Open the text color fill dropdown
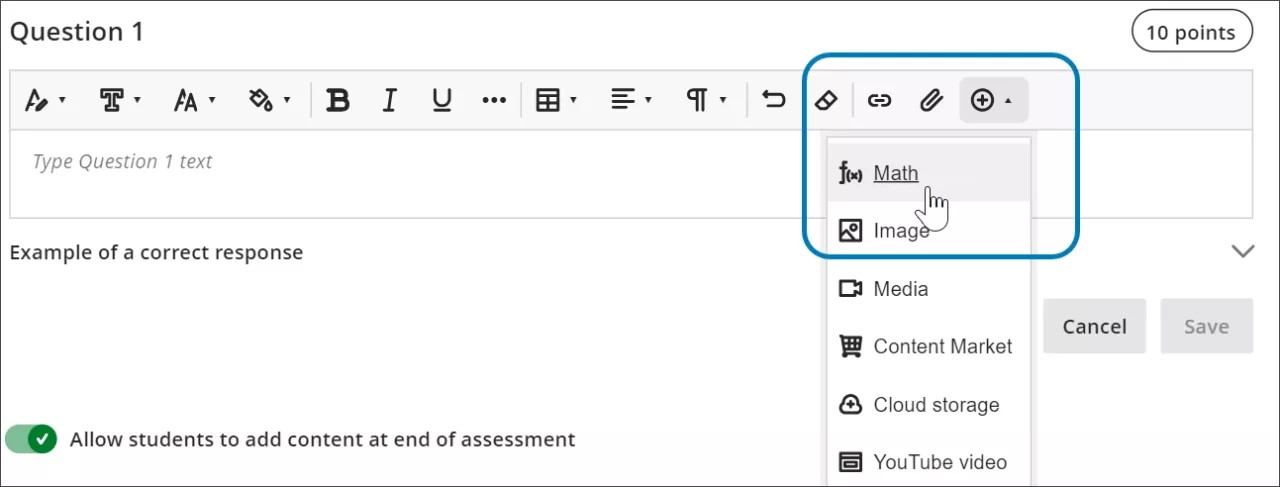 269,100
